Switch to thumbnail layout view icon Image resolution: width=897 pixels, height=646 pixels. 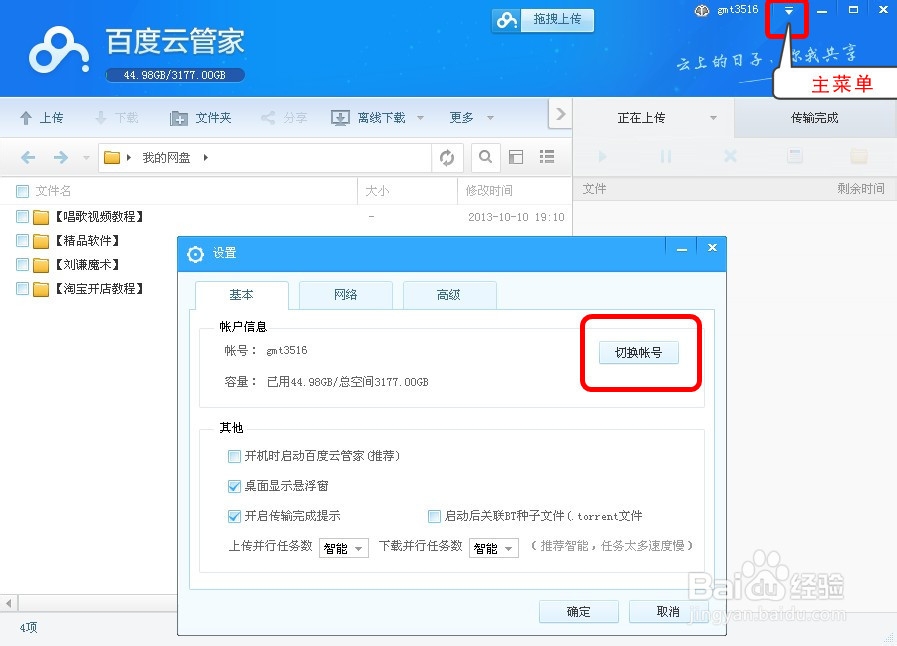tap(516, 157)
